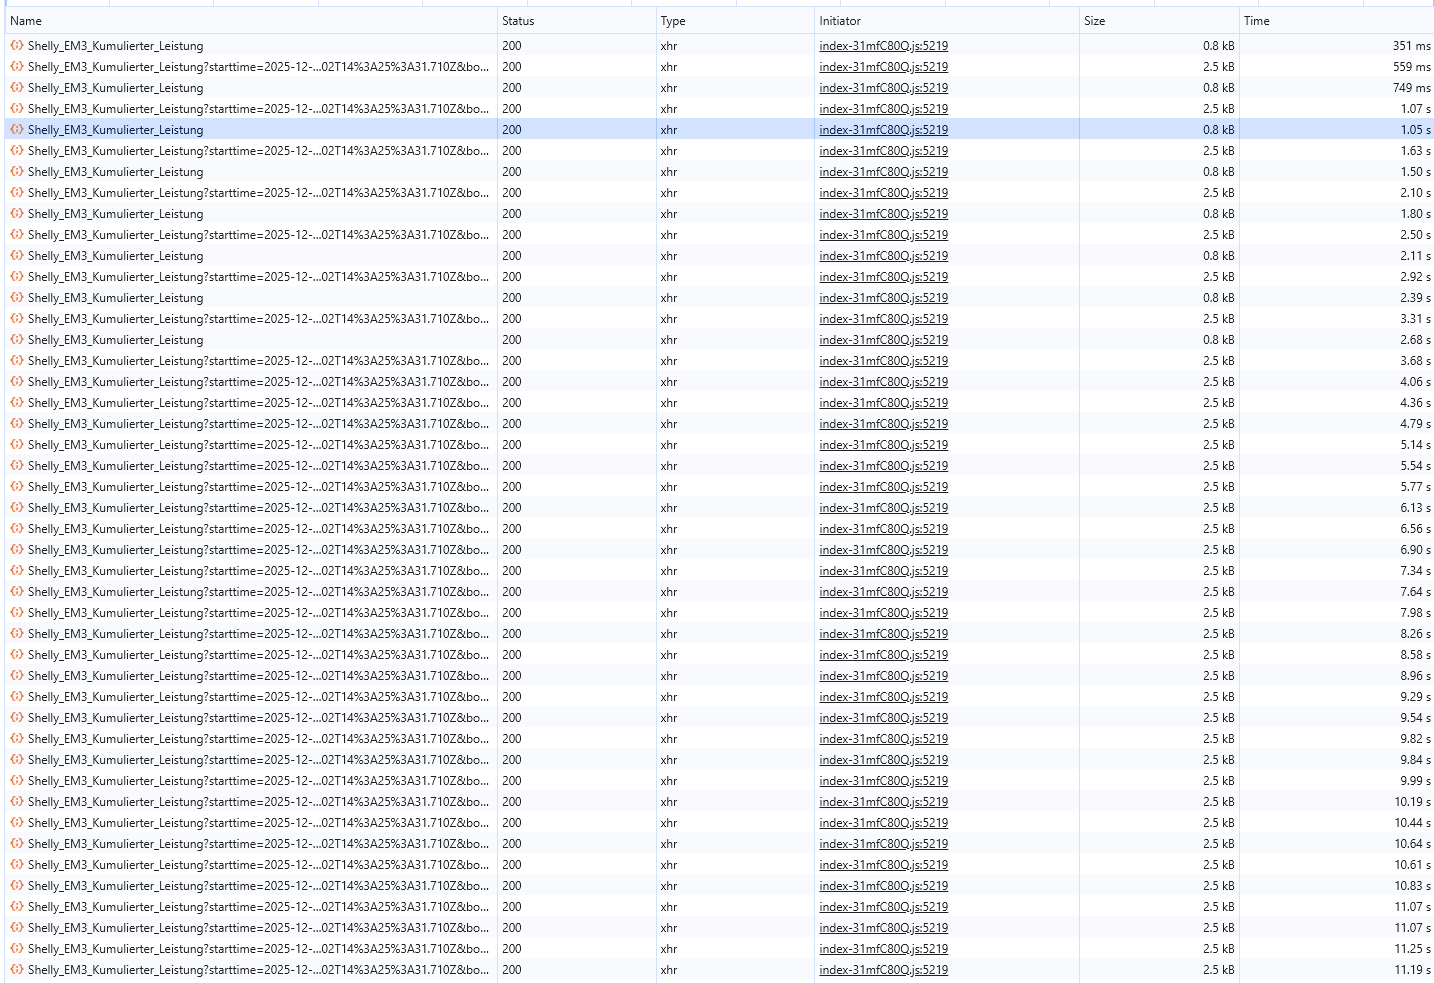Click the xhr icon in the 4.06 s row
Screen dimensions: 1434x983
17,382
